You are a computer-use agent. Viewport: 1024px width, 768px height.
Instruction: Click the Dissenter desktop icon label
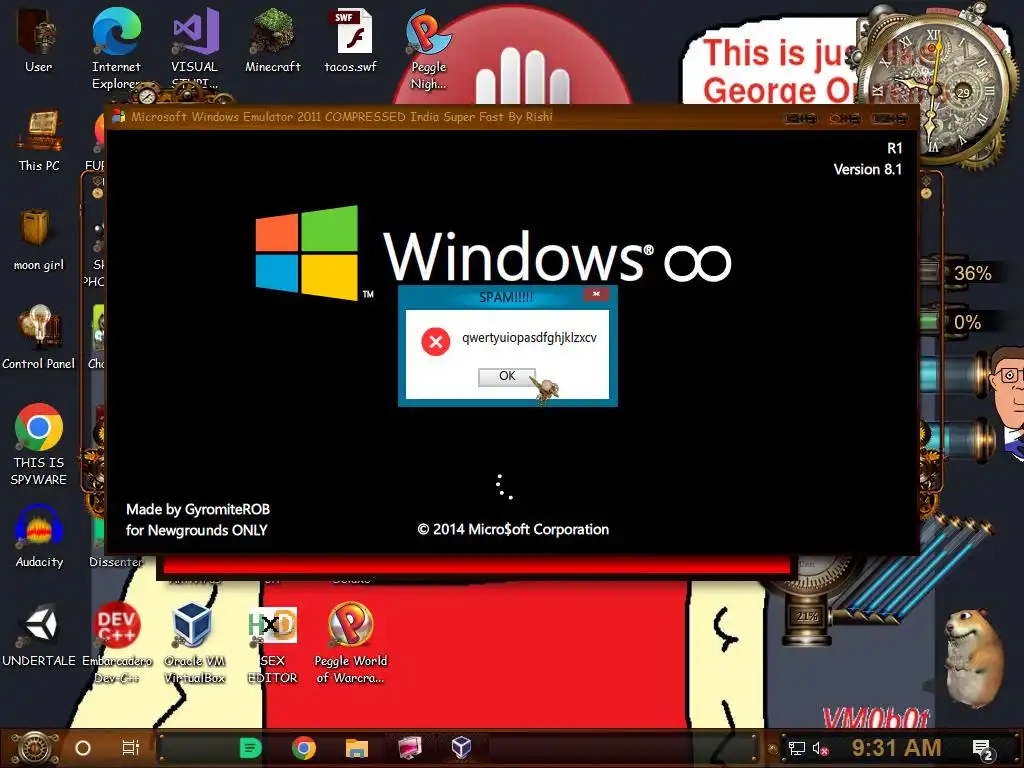point(116,562)
